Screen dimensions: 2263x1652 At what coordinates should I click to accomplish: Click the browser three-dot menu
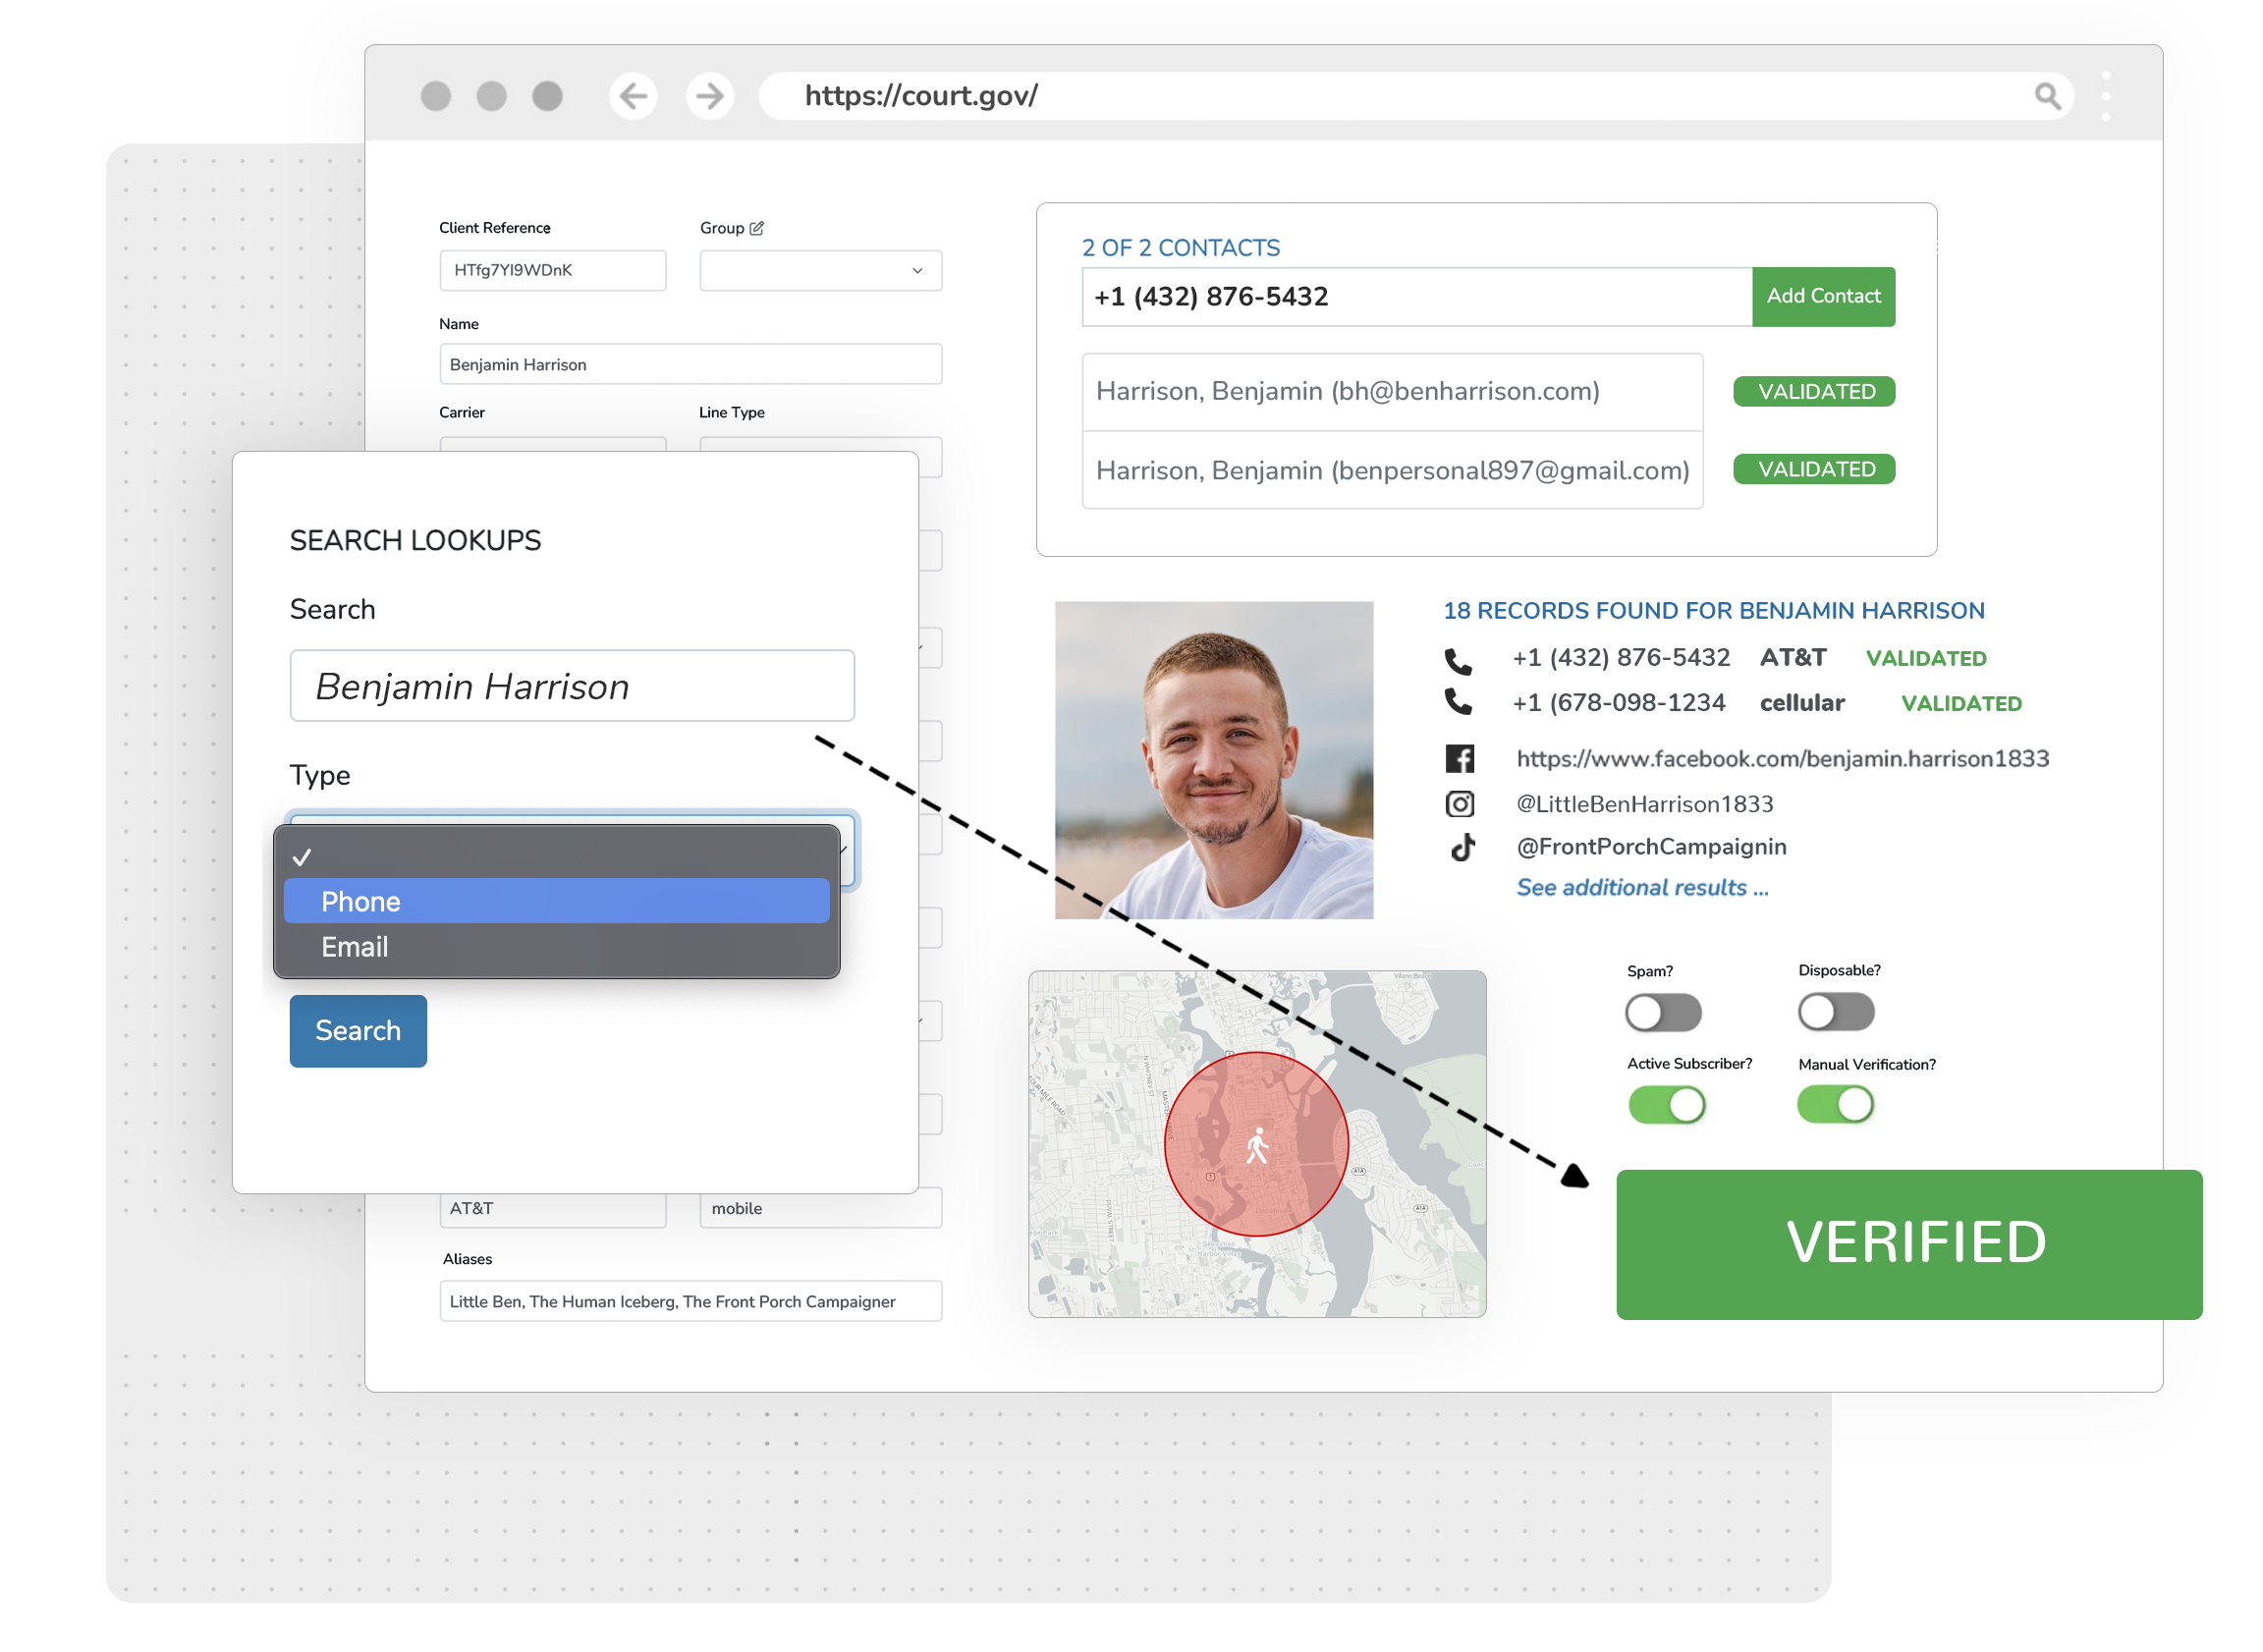pos(2106,96)
